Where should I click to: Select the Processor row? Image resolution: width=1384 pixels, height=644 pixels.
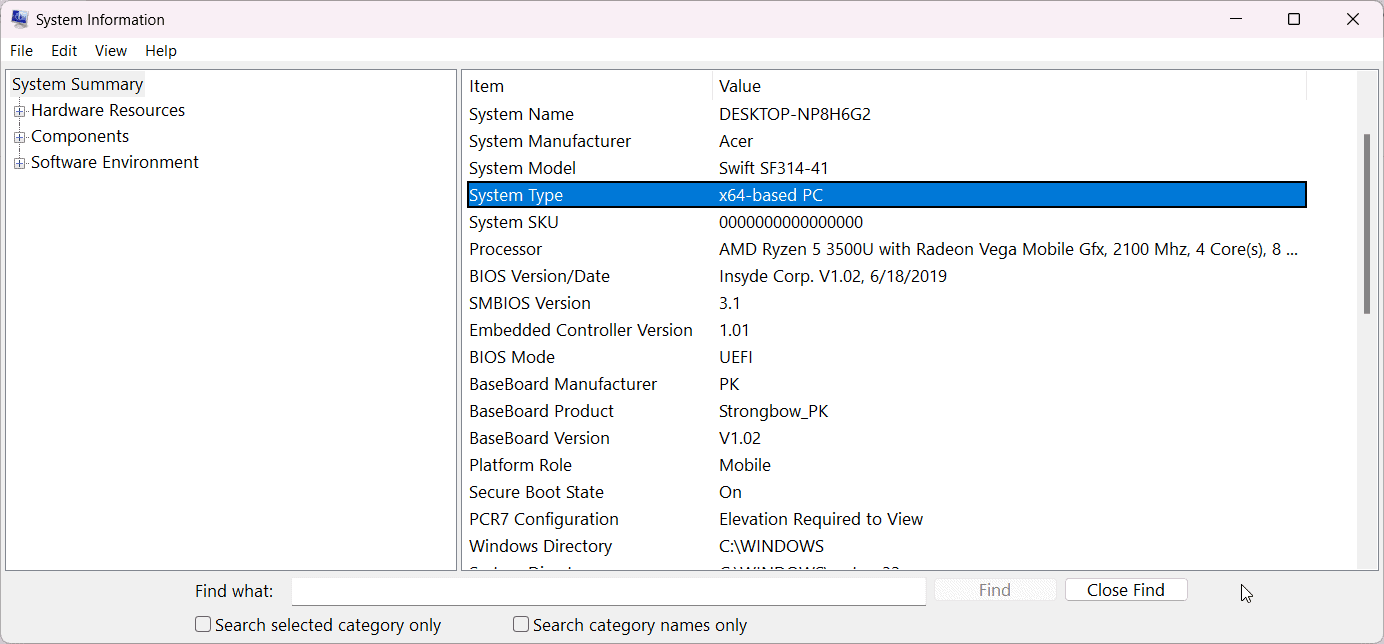tap(506, 250)
